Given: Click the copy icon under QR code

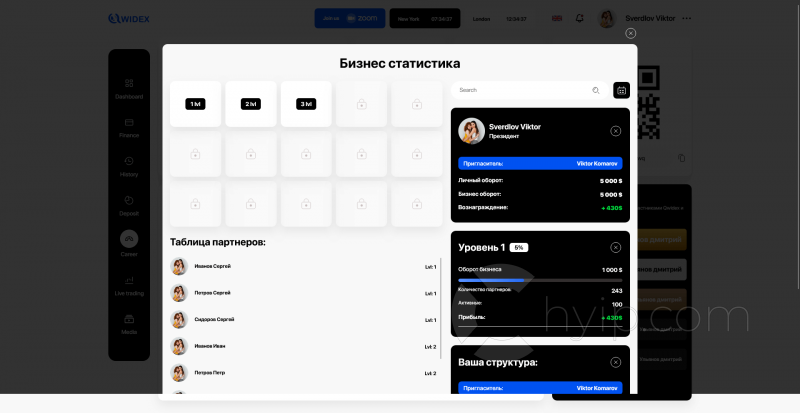Looking at the screenshot, I should tap(682, 158).
